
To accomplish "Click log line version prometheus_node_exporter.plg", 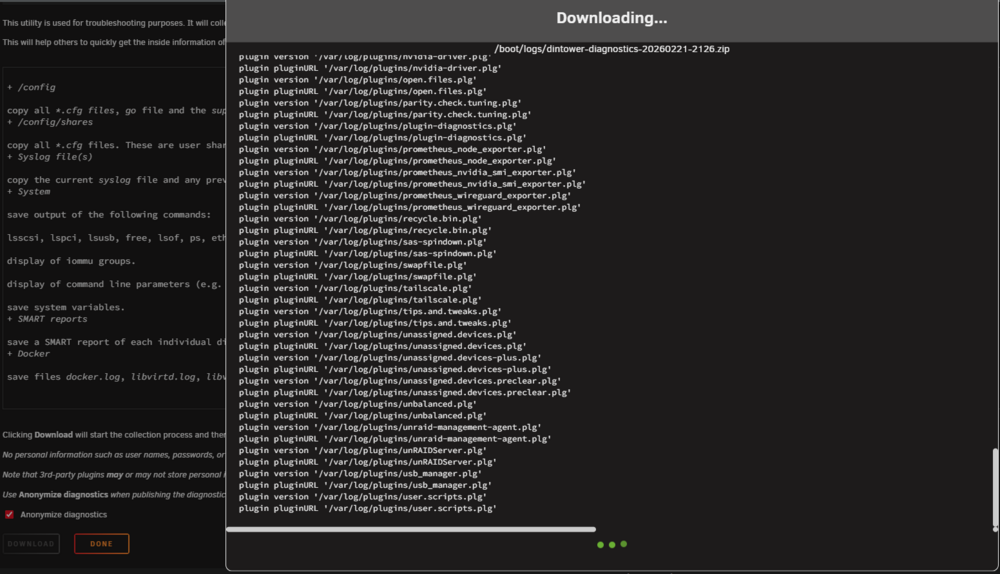I will click(392, 149).
